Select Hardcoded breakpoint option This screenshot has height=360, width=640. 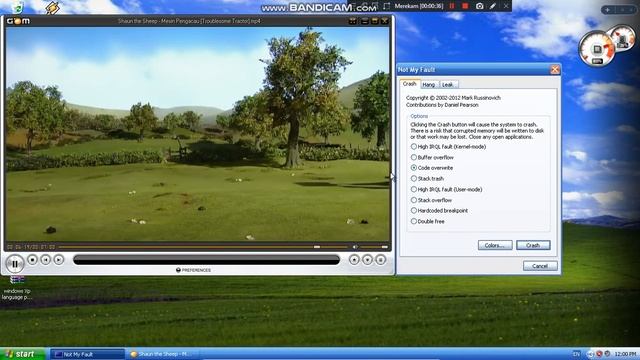coord(439,211)
